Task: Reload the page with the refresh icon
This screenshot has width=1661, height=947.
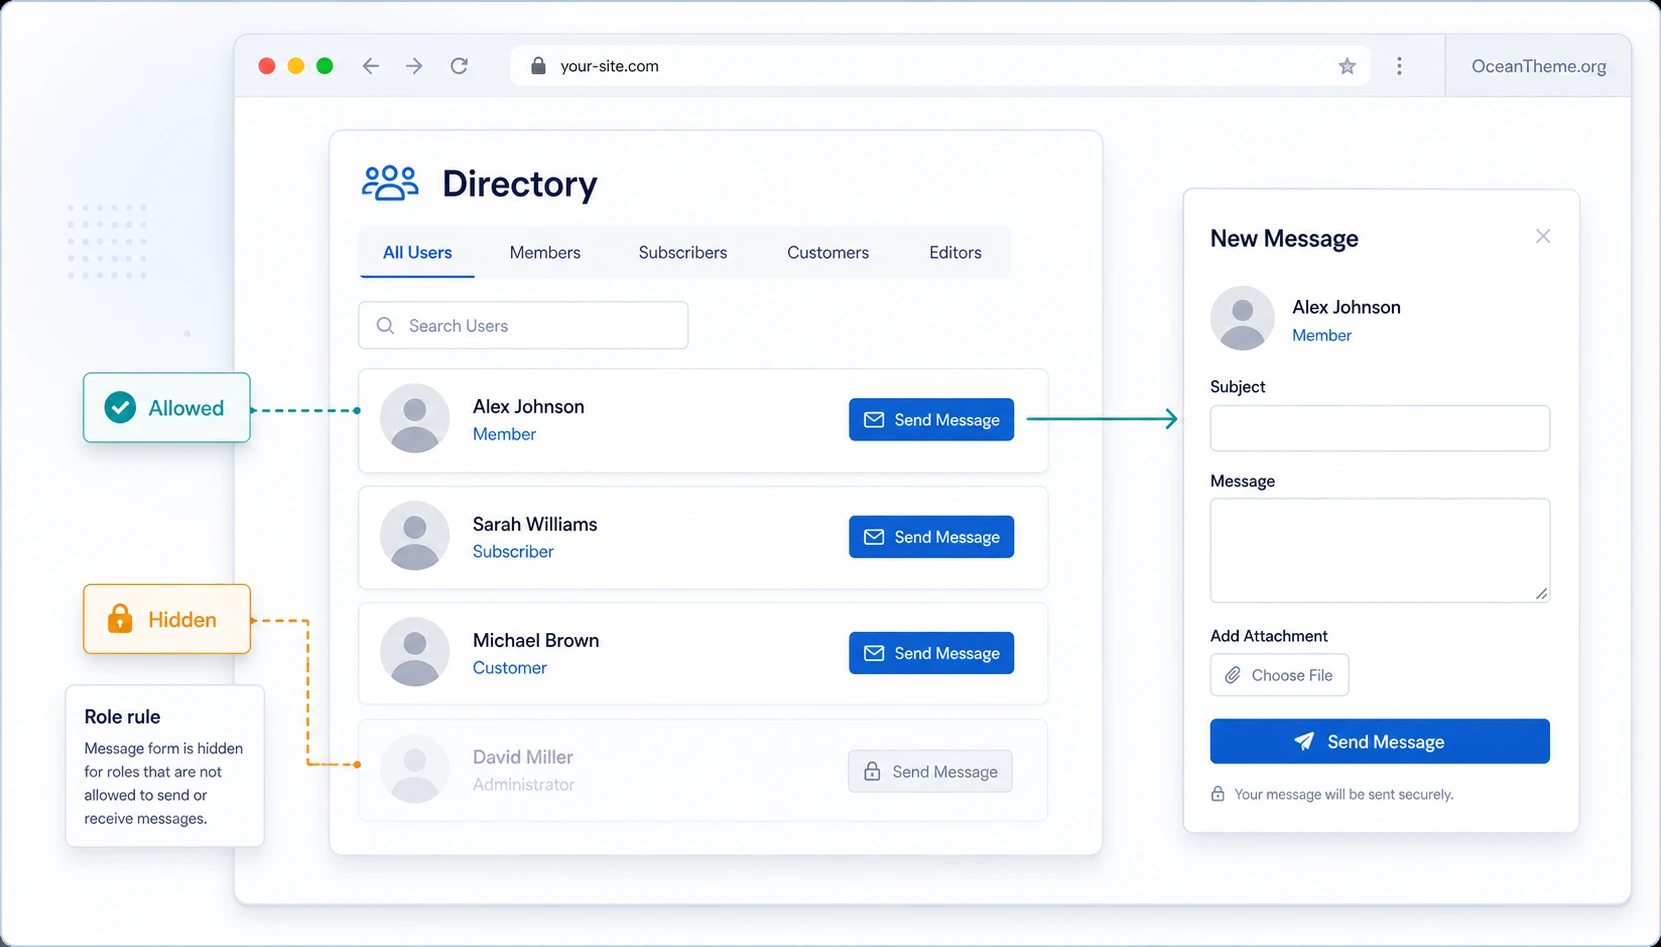Action: click(x=459, y=66)
